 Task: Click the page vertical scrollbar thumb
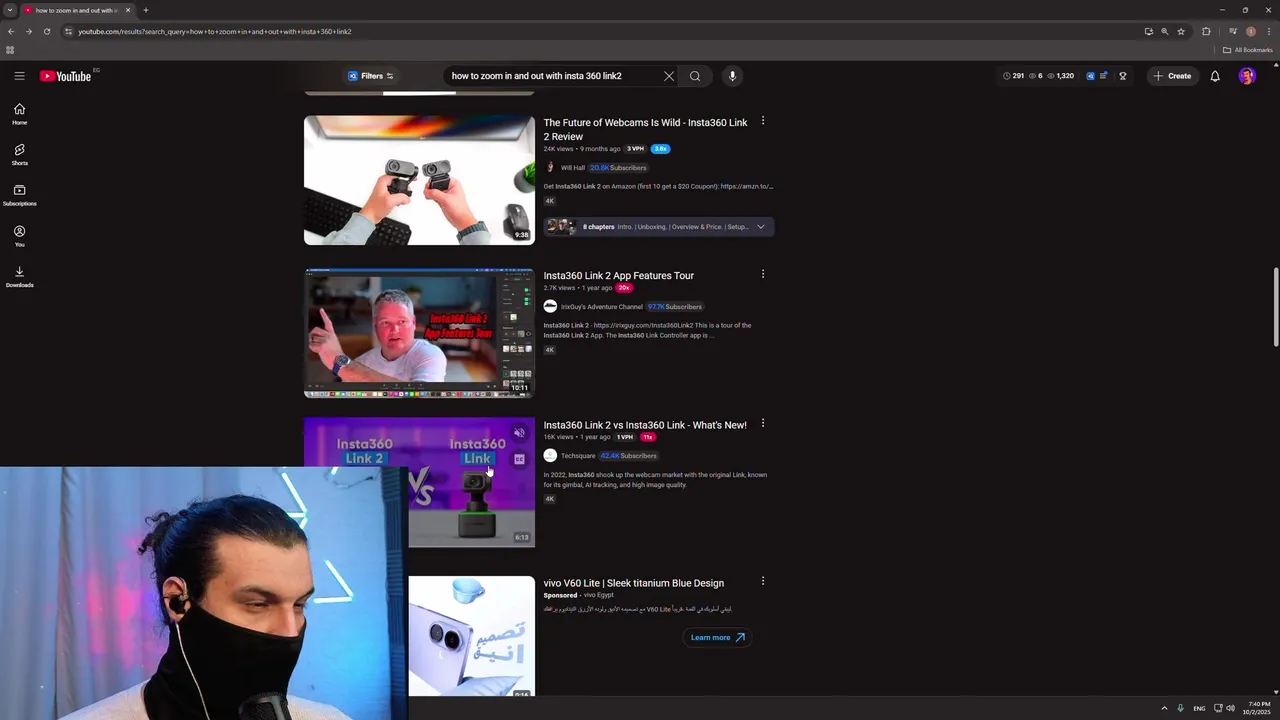1275,308
